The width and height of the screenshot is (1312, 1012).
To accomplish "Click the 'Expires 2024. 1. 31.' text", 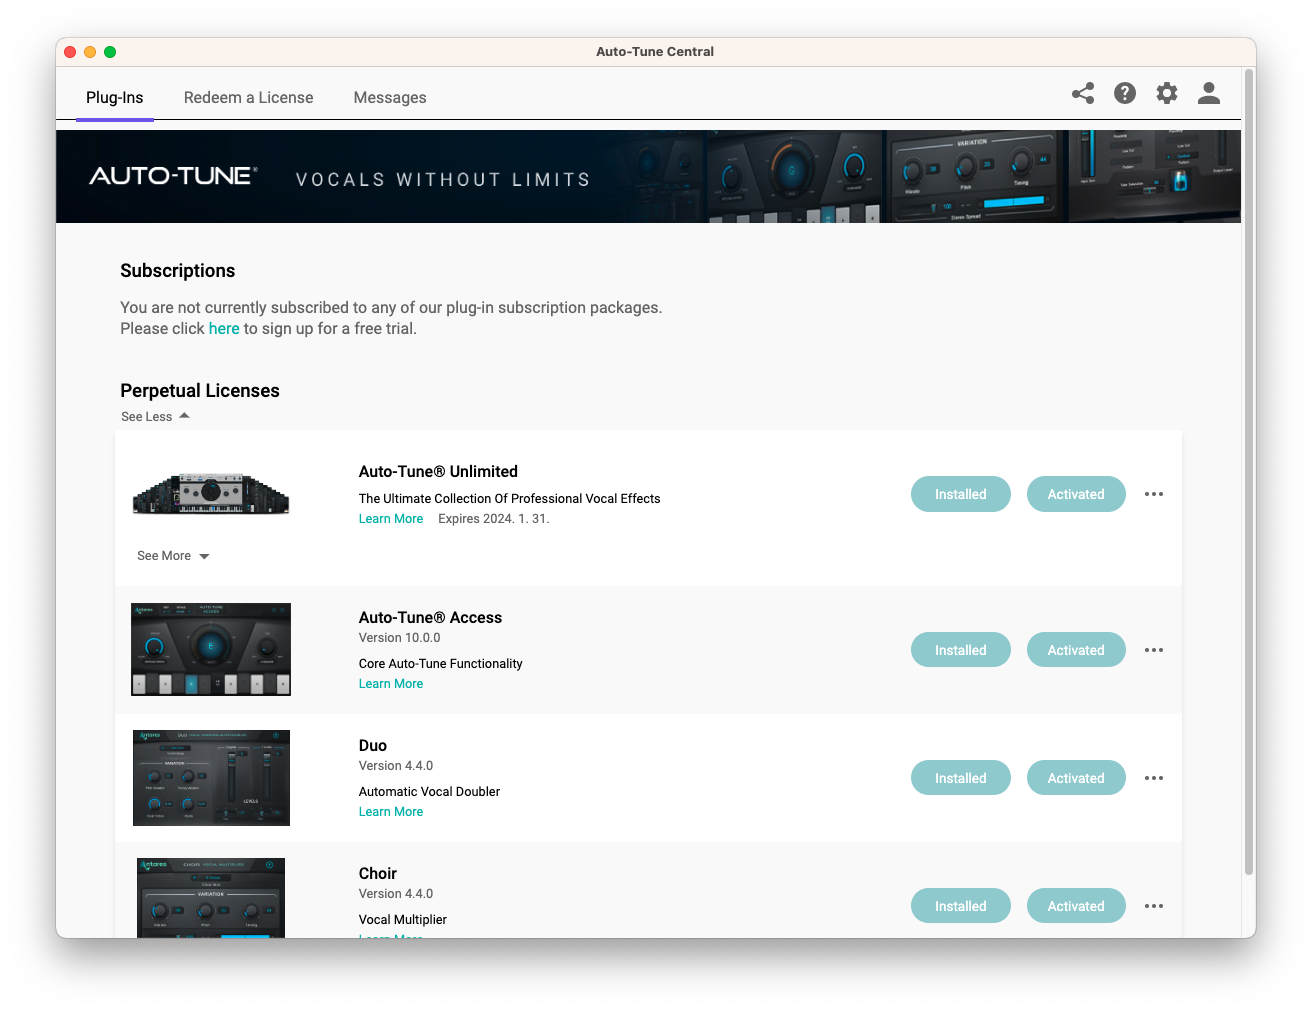I will pos(494,519).
